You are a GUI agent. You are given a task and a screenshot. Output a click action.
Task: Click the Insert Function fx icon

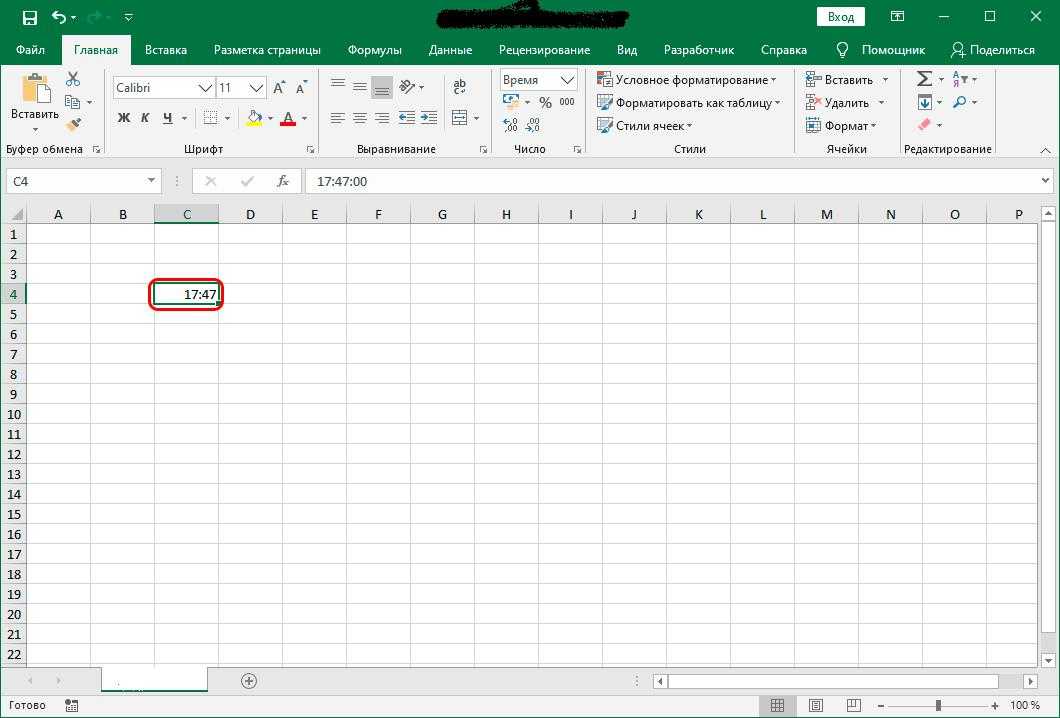(x=283, y=181)
